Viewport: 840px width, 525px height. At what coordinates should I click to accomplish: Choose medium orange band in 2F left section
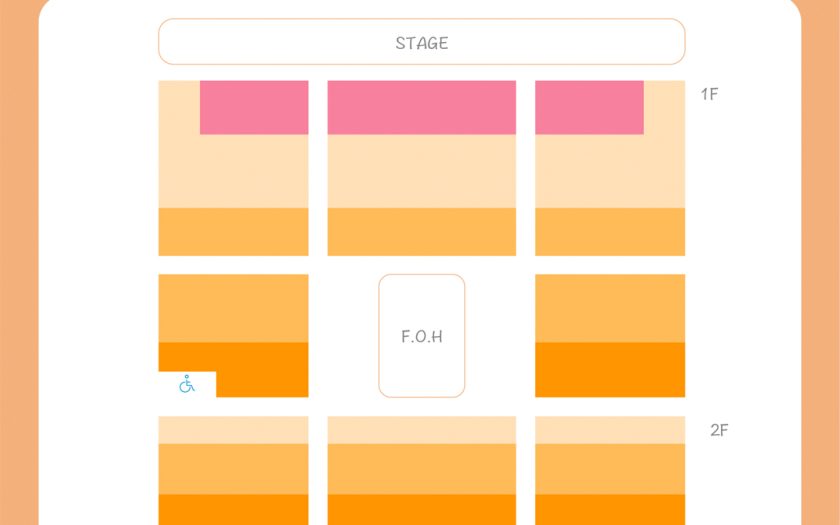(x=233, y=468)
